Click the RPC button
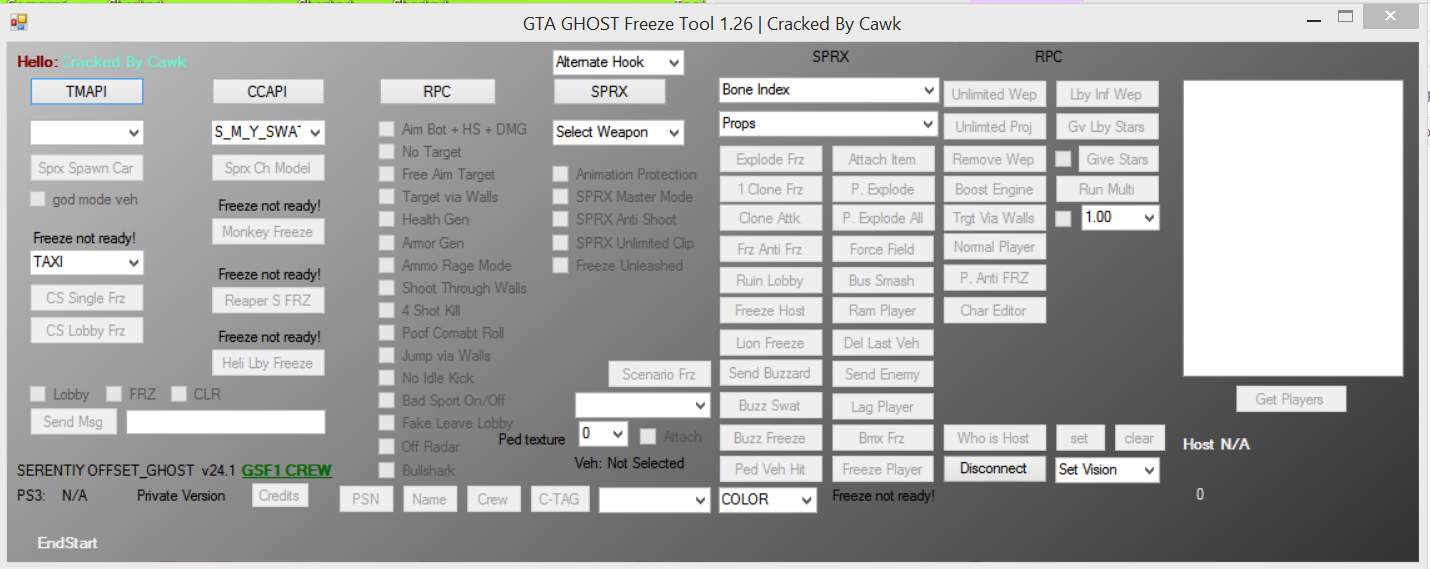The height and width of the screenshot is (569, 1430). (437, 91)
